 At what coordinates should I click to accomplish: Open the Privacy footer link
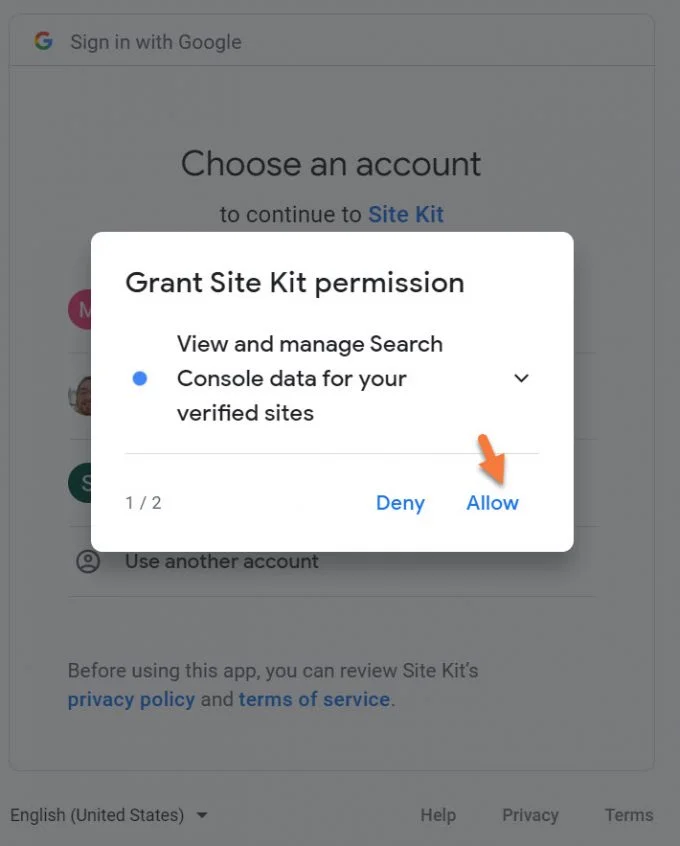click(530, 815)
